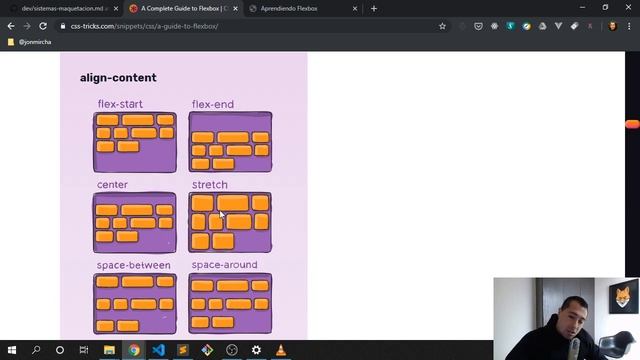Open the @jonmircha bookmarks folder
This screenshot has width=640, height=360.
pyautogui.click(x=29, y=42)
